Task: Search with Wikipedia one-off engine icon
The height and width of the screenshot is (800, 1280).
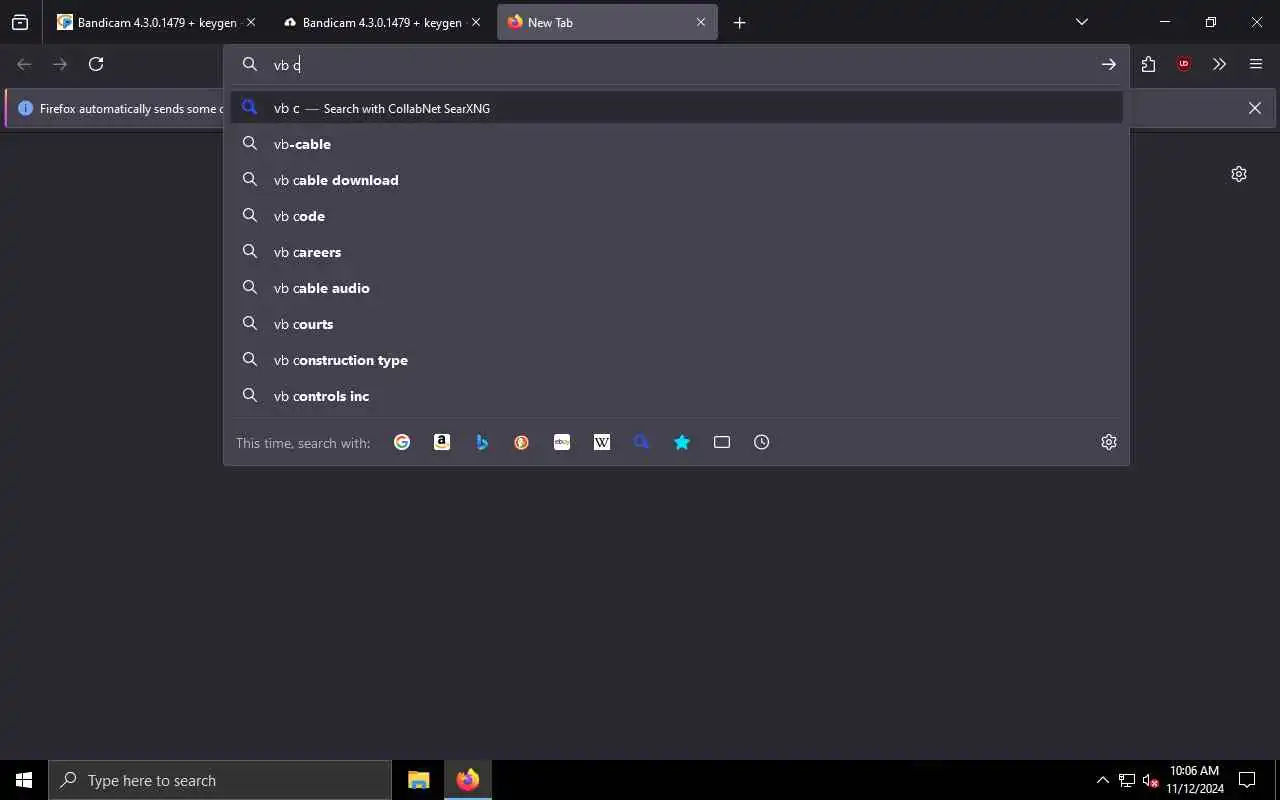Action: click(x=602, y=442)
